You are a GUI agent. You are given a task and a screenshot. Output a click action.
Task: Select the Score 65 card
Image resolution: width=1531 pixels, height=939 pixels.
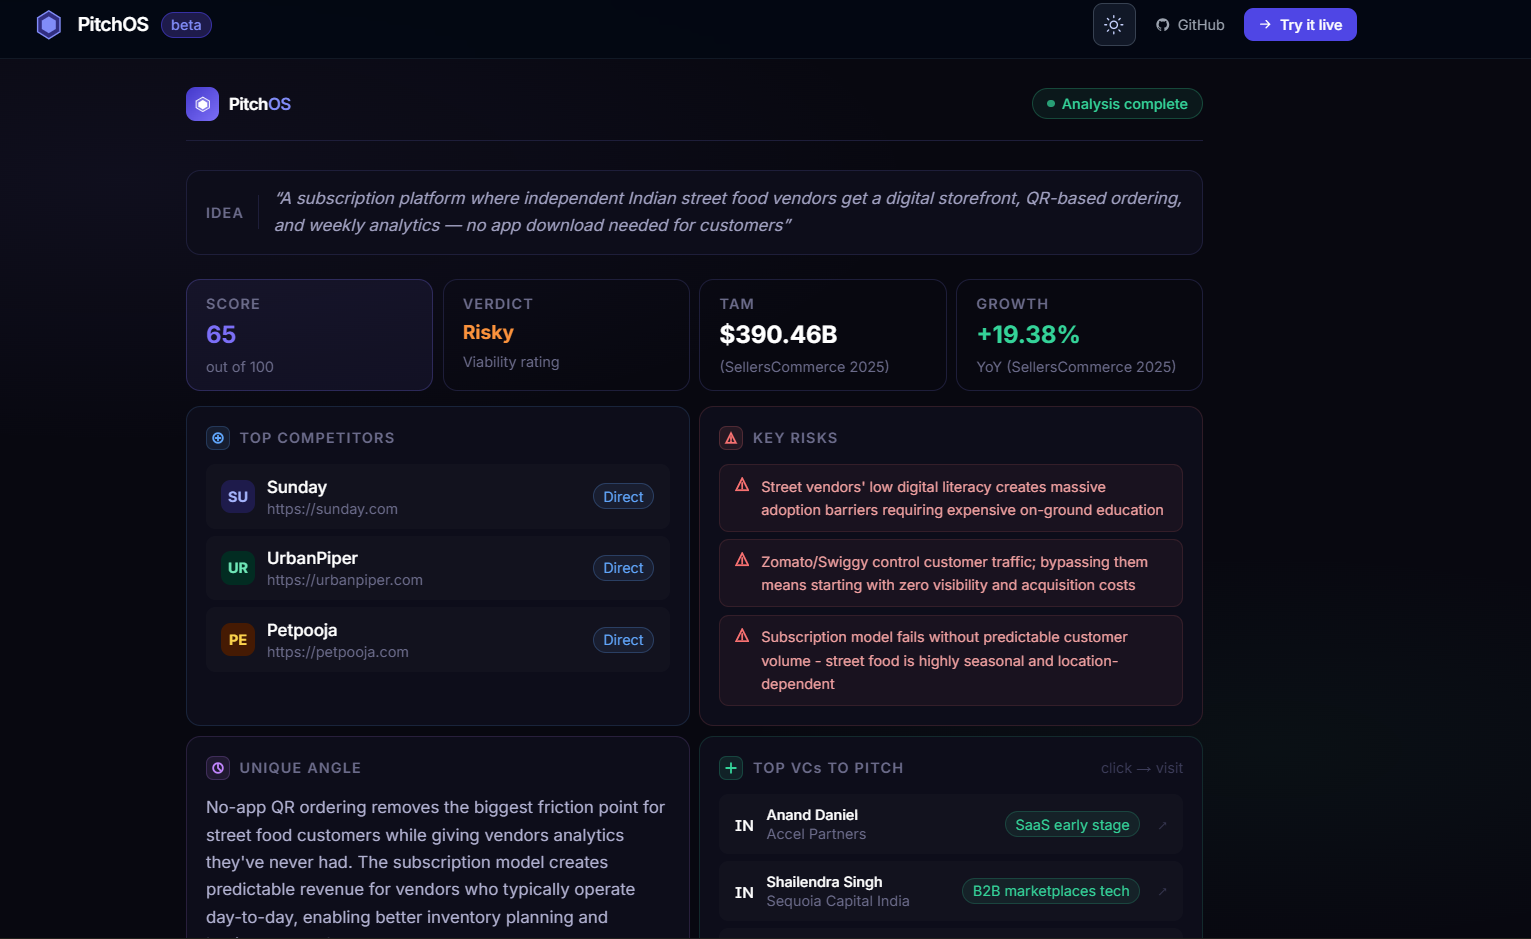[x=309, y=335]
